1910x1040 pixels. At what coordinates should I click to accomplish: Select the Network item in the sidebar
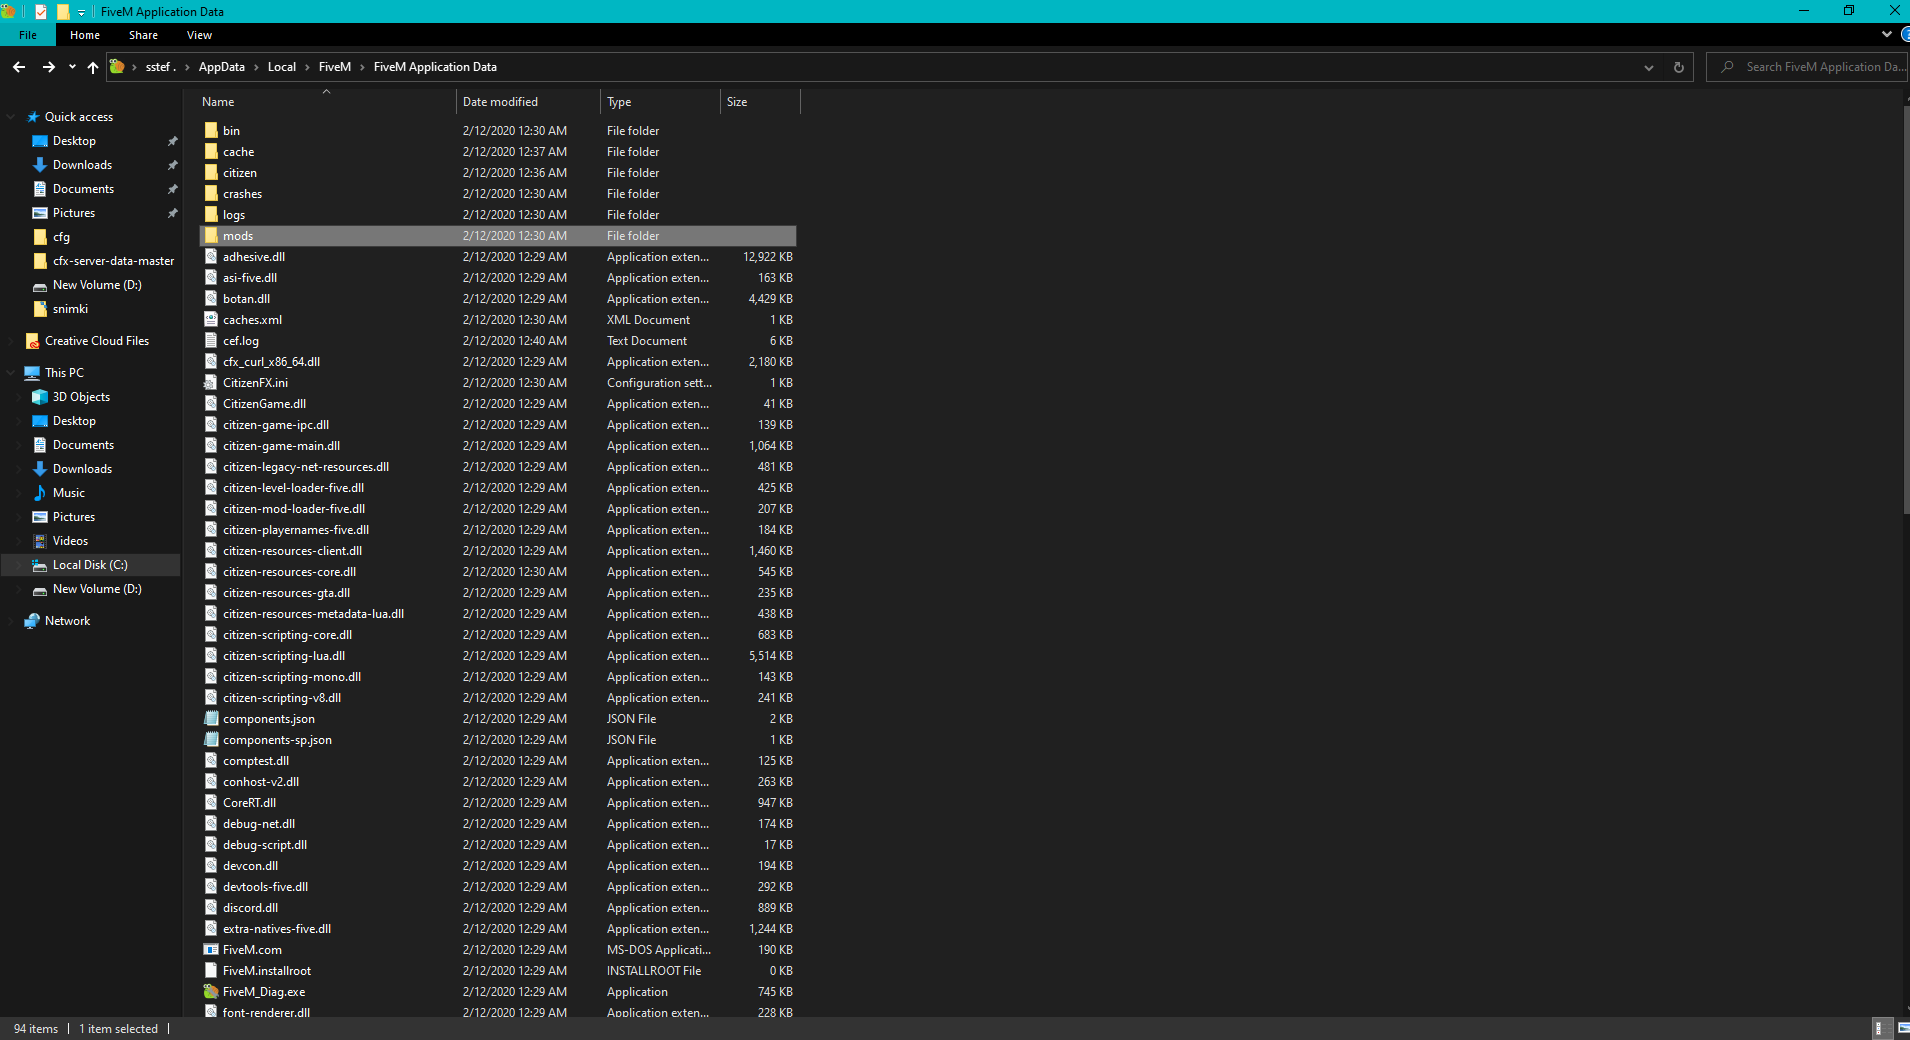pyautogui.click(x=67, y=621)
